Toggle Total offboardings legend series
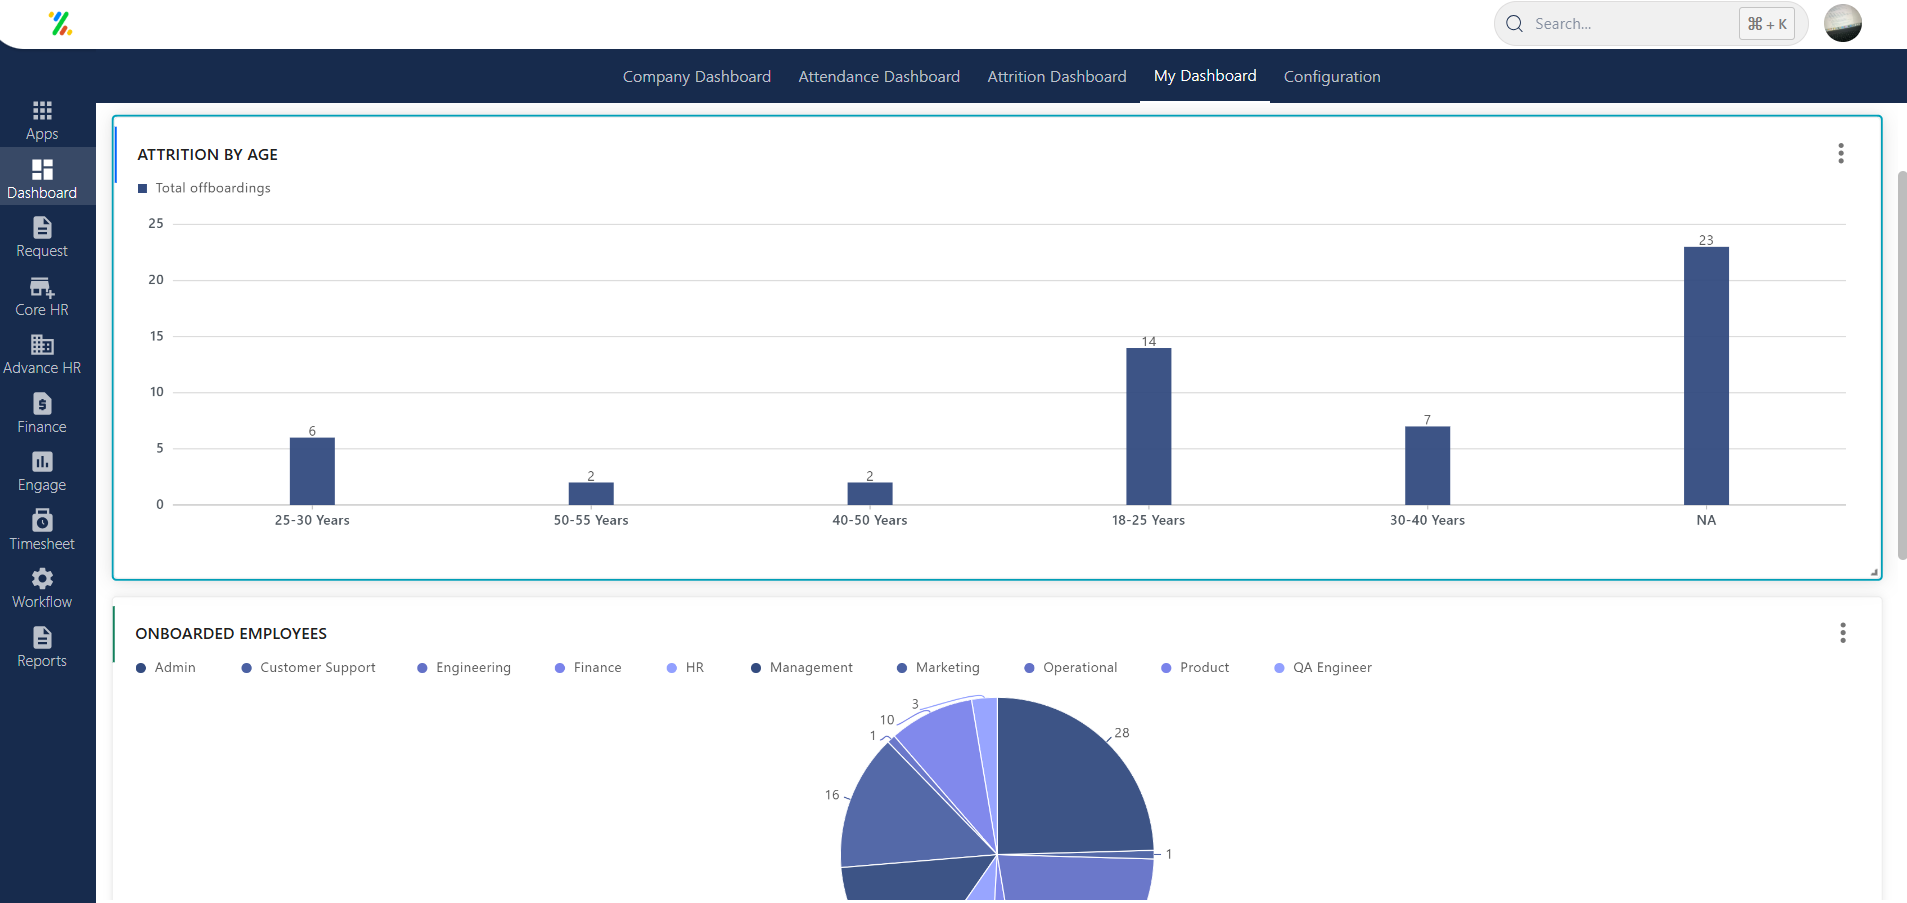This screenshot has height=903, width=1907. pyautogui.click(x=204, y=188)
